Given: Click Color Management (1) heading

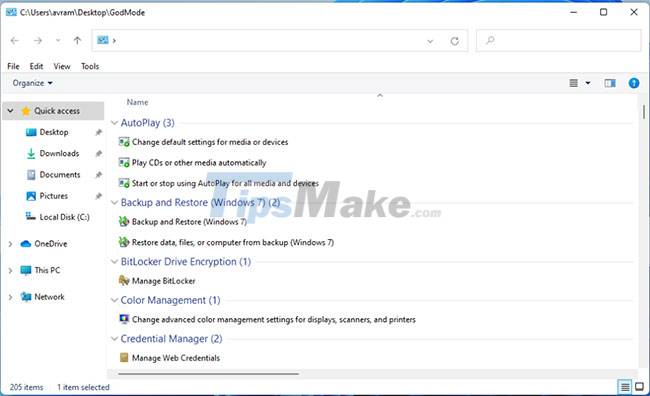Looking at the screenshot, I should pos(170,300).
